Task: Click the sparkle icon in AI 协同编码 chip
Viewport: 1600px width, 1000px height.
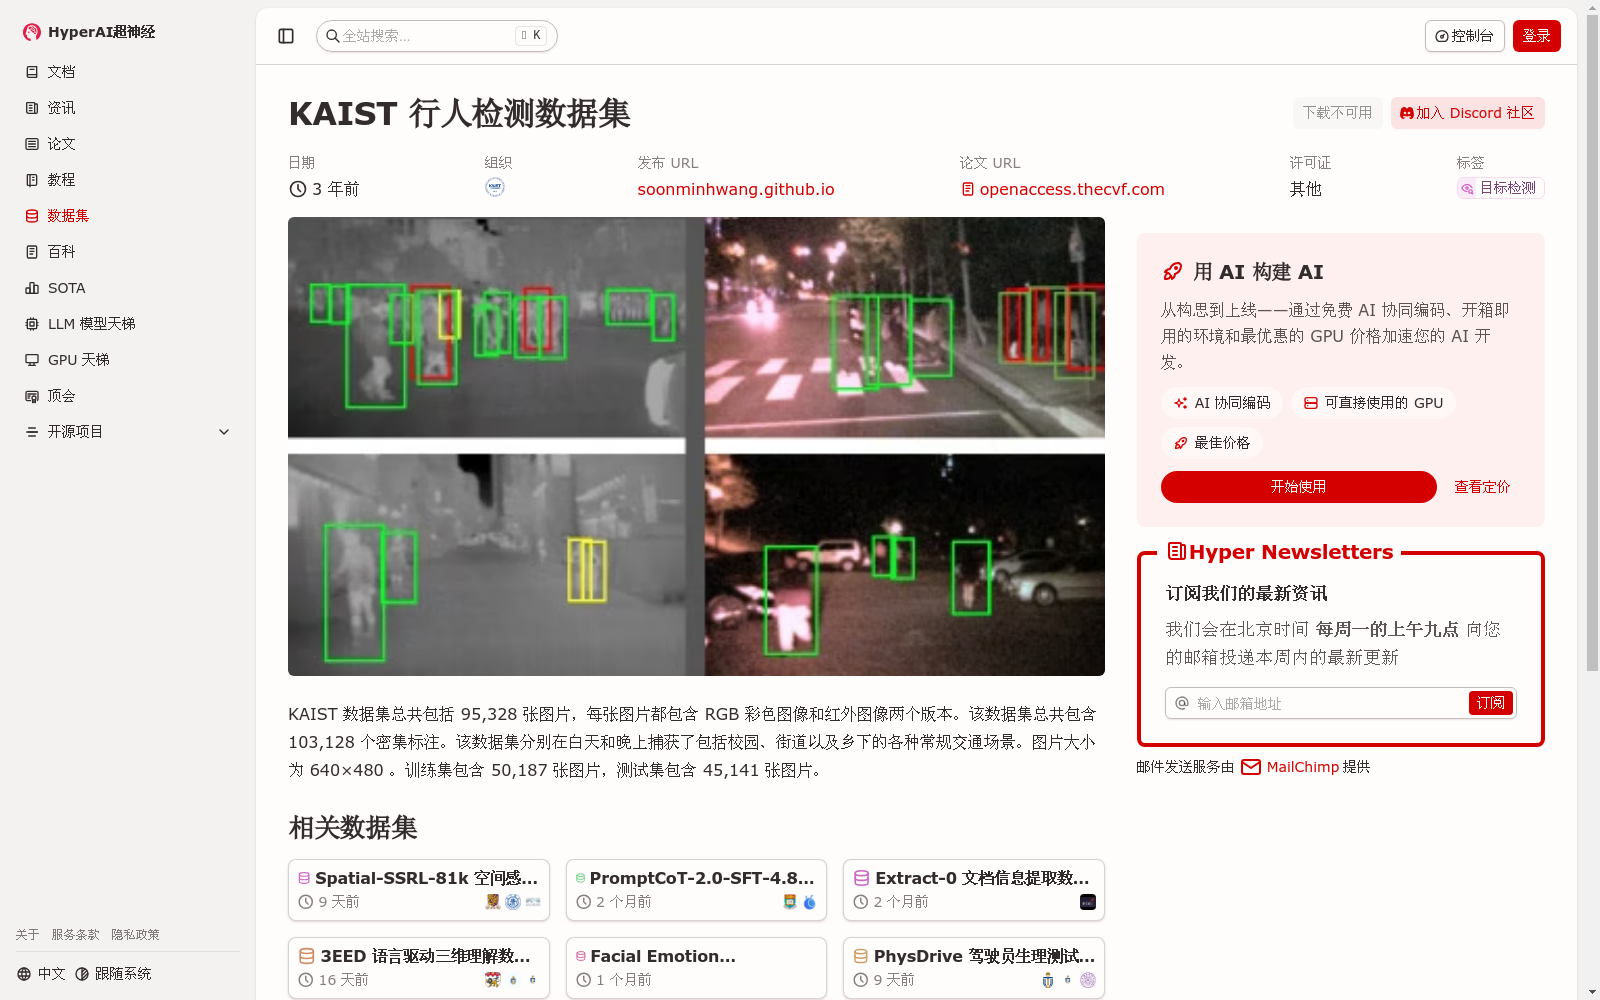Action: click(1181, 403)
